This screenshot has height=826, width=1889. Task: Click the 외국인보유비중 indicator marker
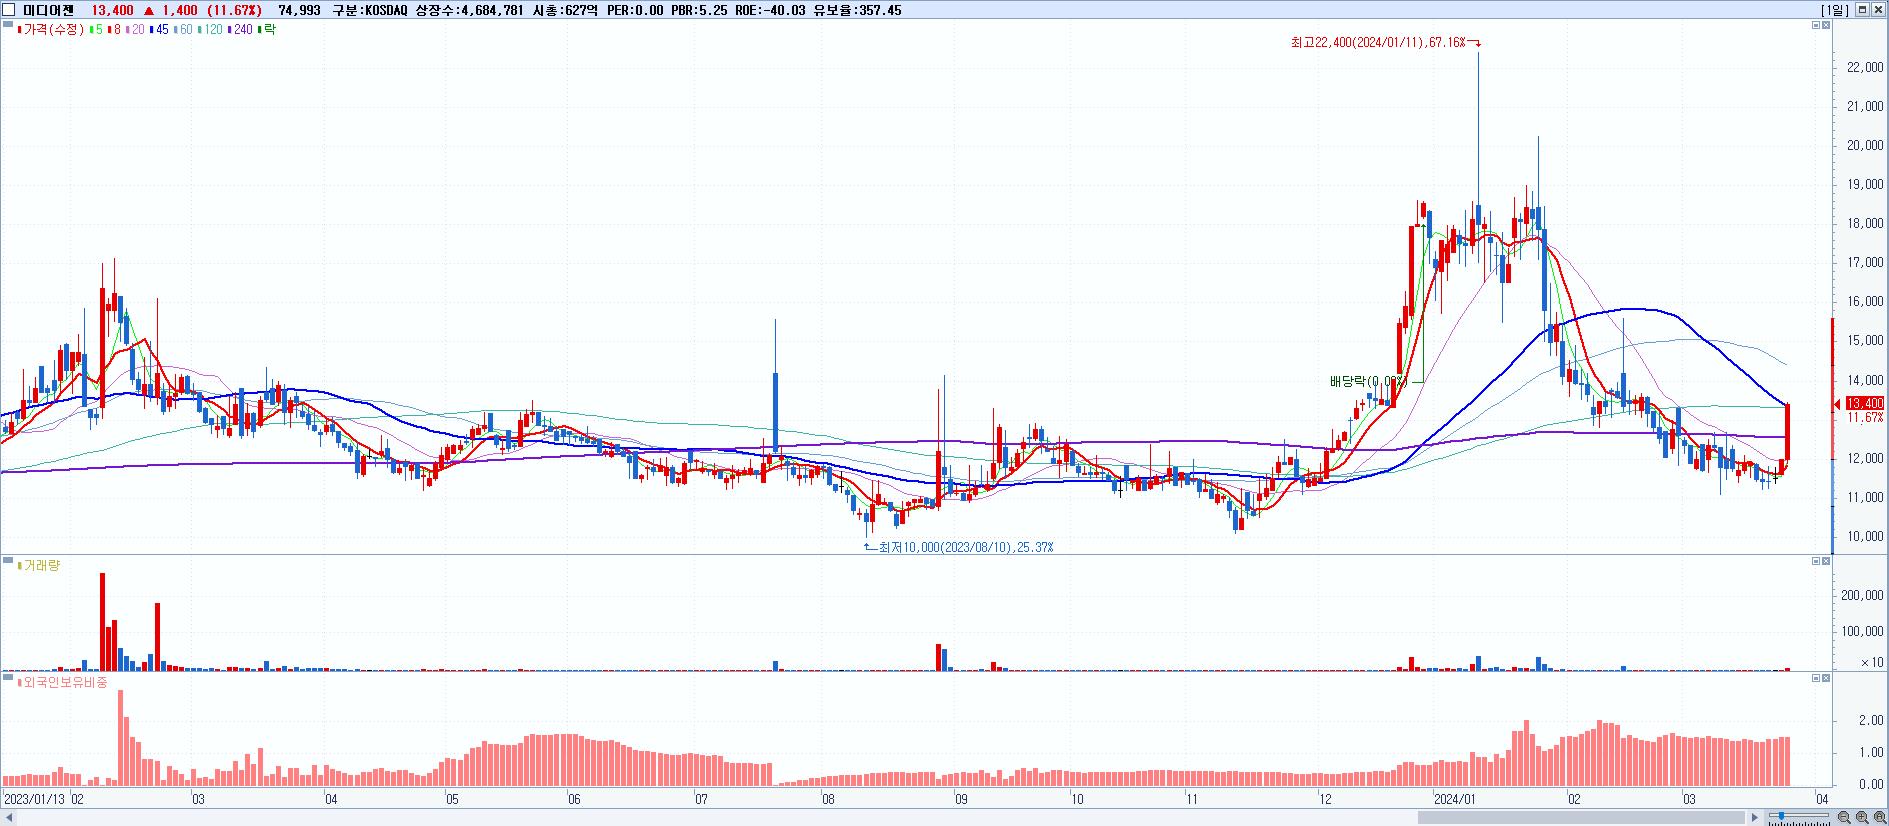point(20,682)
